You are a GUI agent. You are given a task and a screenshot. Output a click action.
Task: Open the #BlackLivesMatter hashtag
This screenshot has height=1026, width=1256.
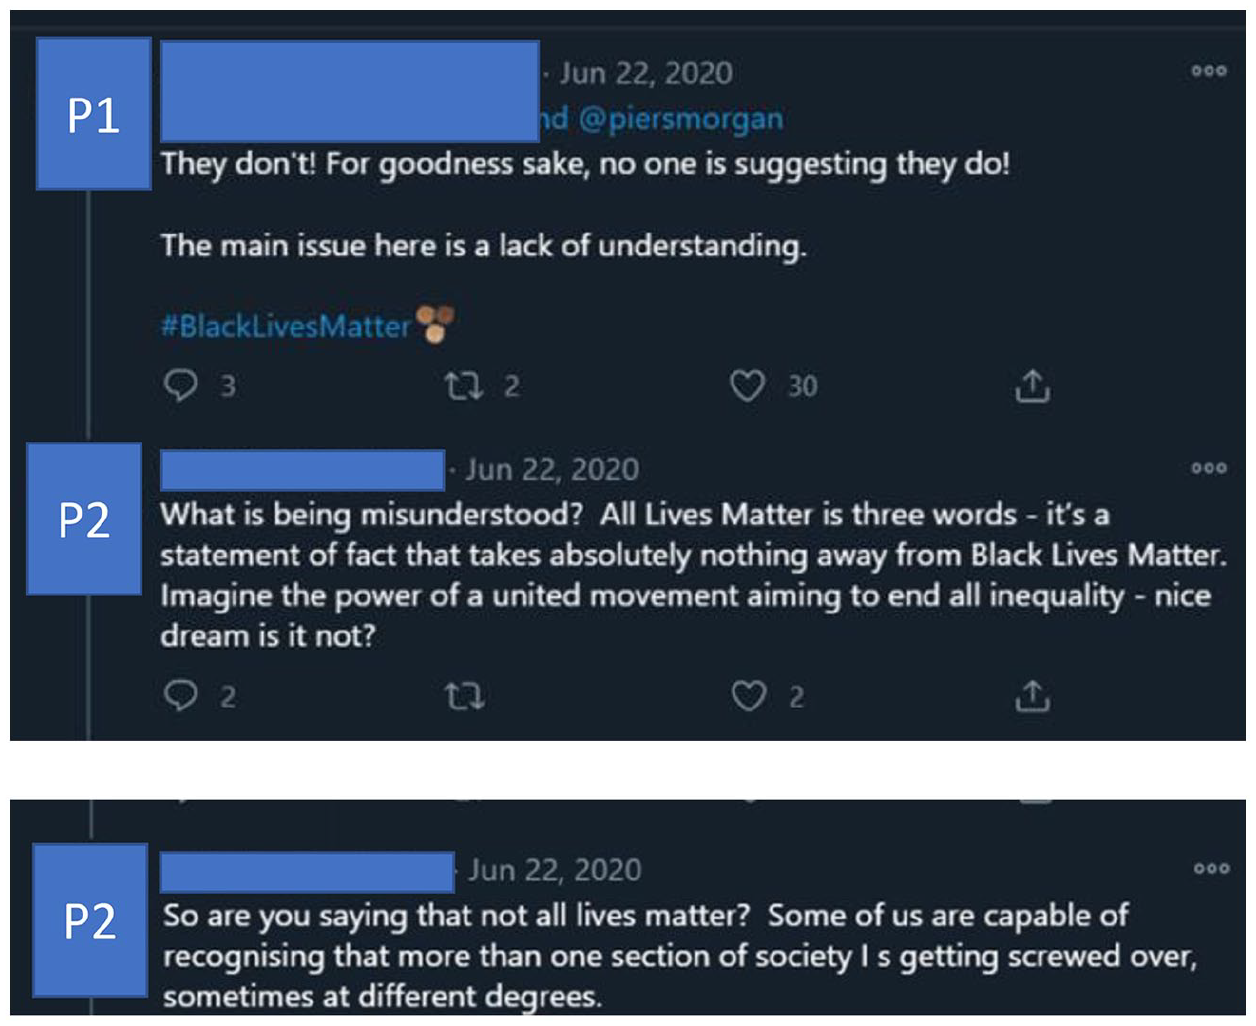pos(286,326)
